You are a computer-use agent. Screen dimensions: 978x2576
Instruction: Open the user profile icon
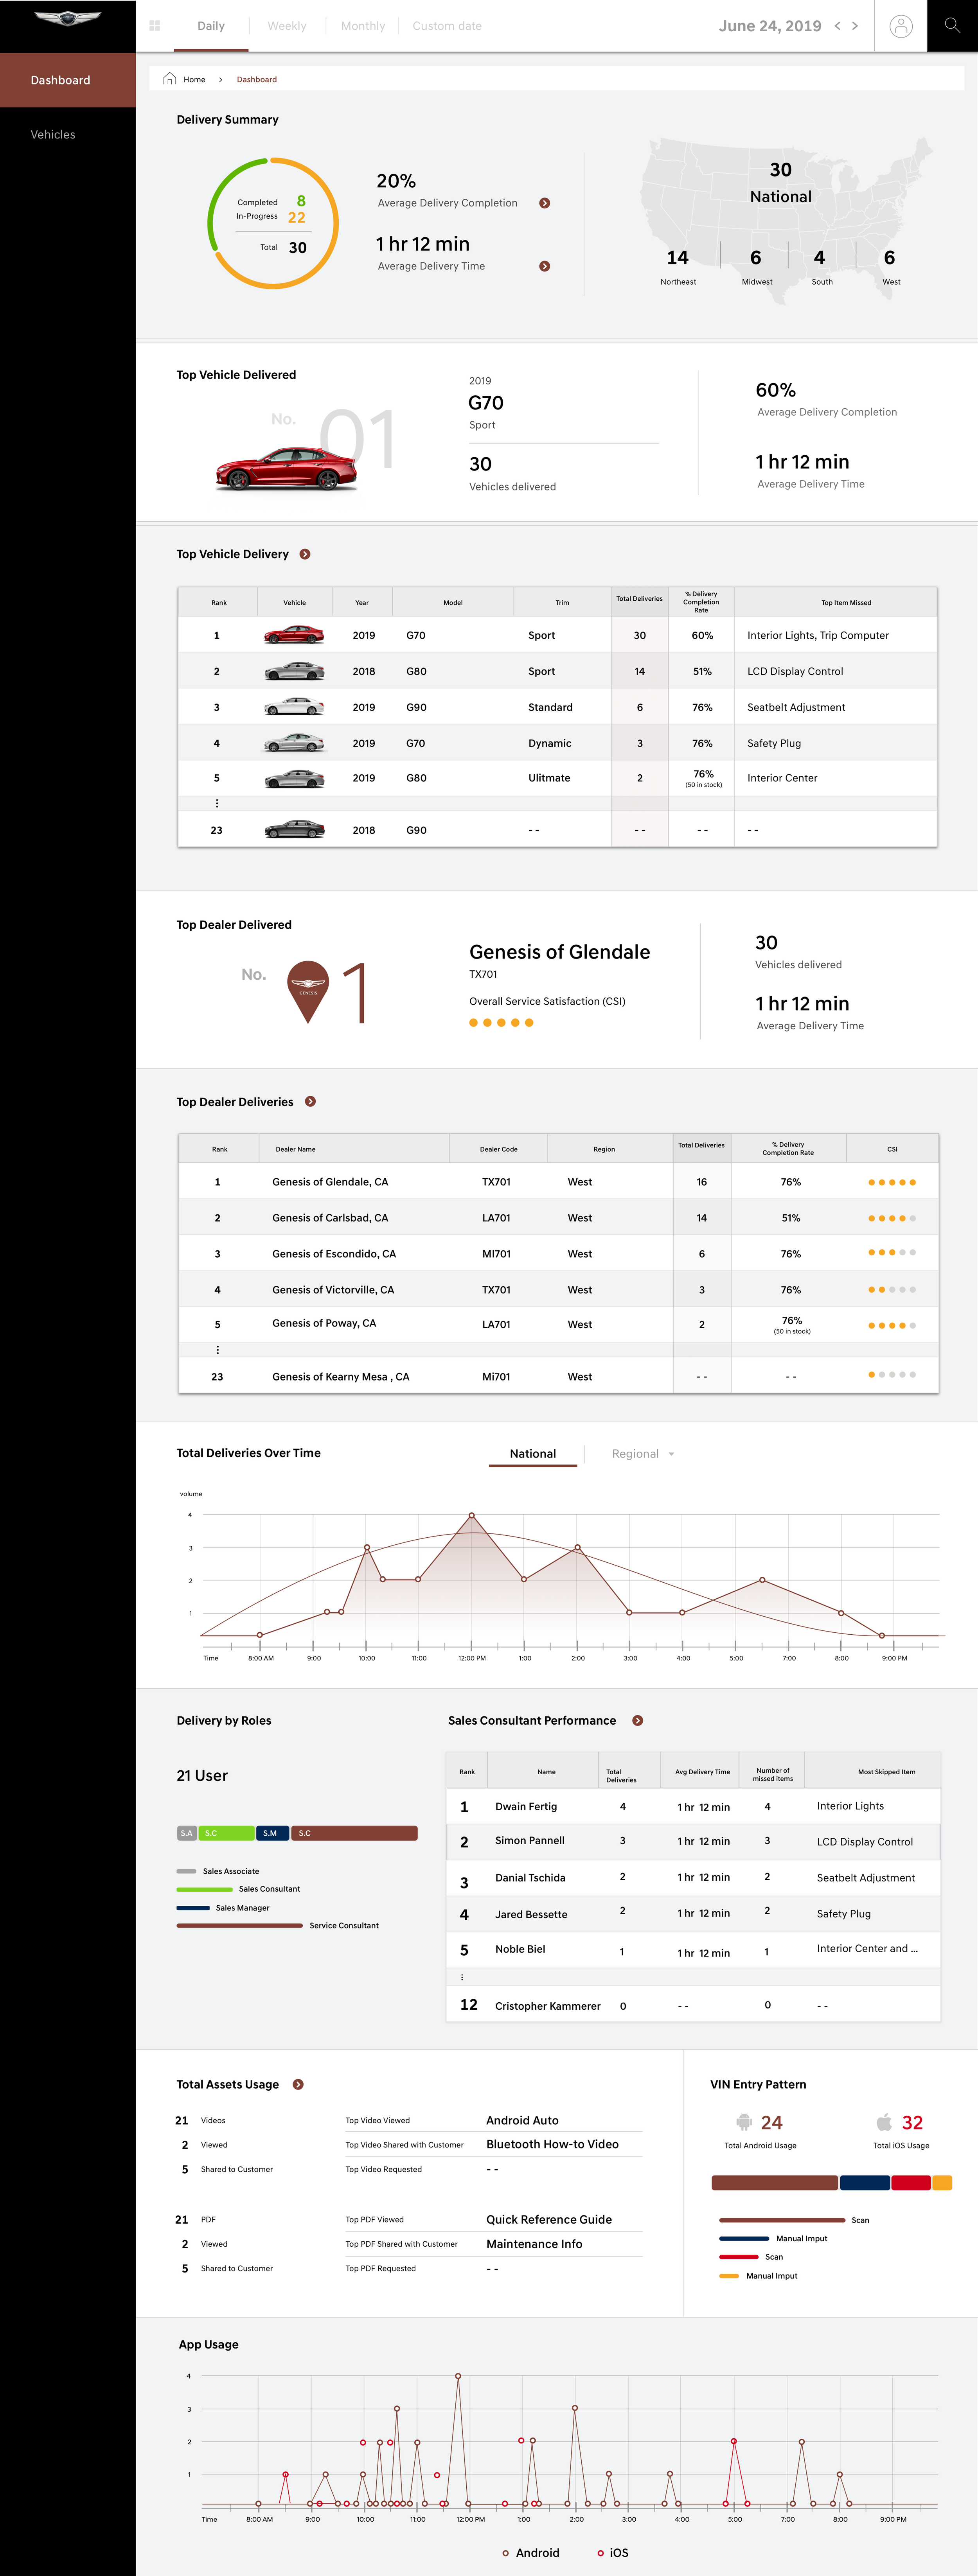[x=900, y=26]
